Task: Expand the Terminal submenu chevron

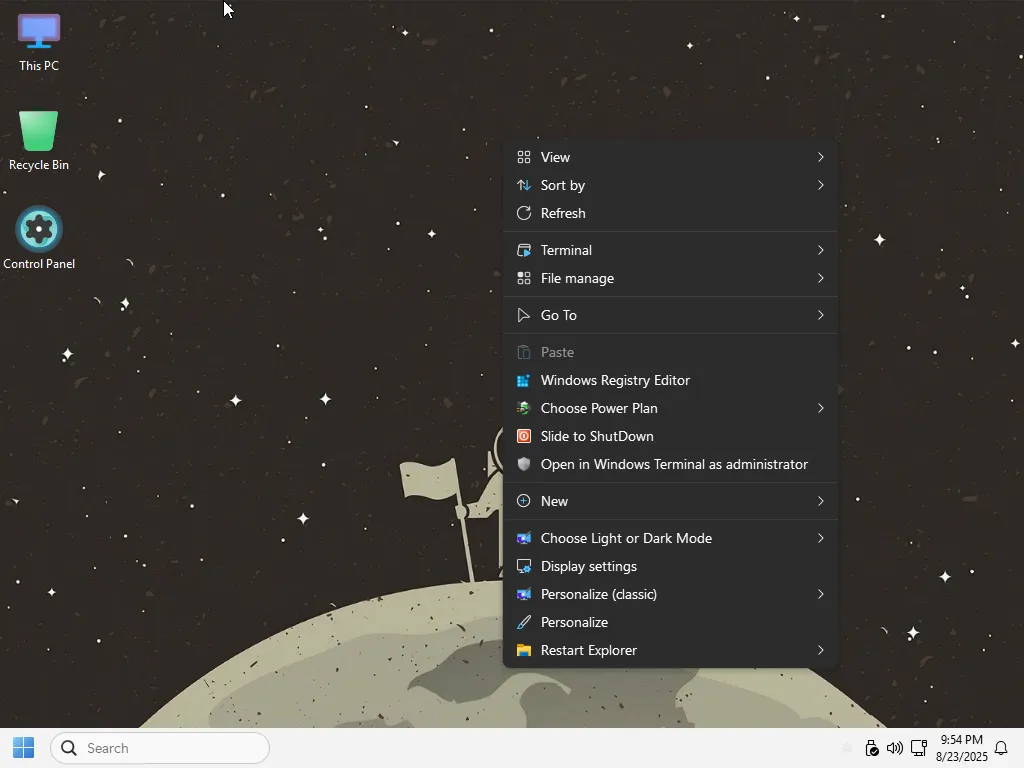Action: (821, 250)
